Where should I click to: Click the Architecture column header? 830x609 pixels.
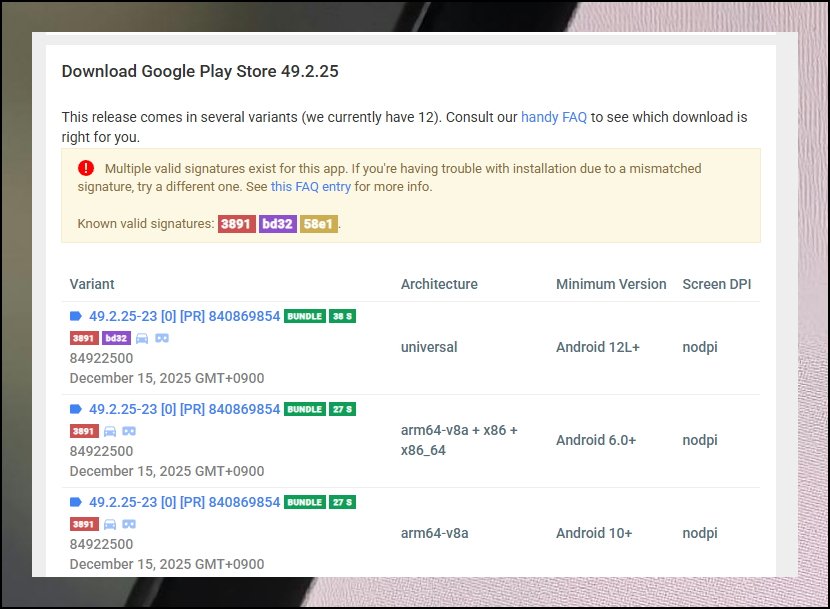439,284
